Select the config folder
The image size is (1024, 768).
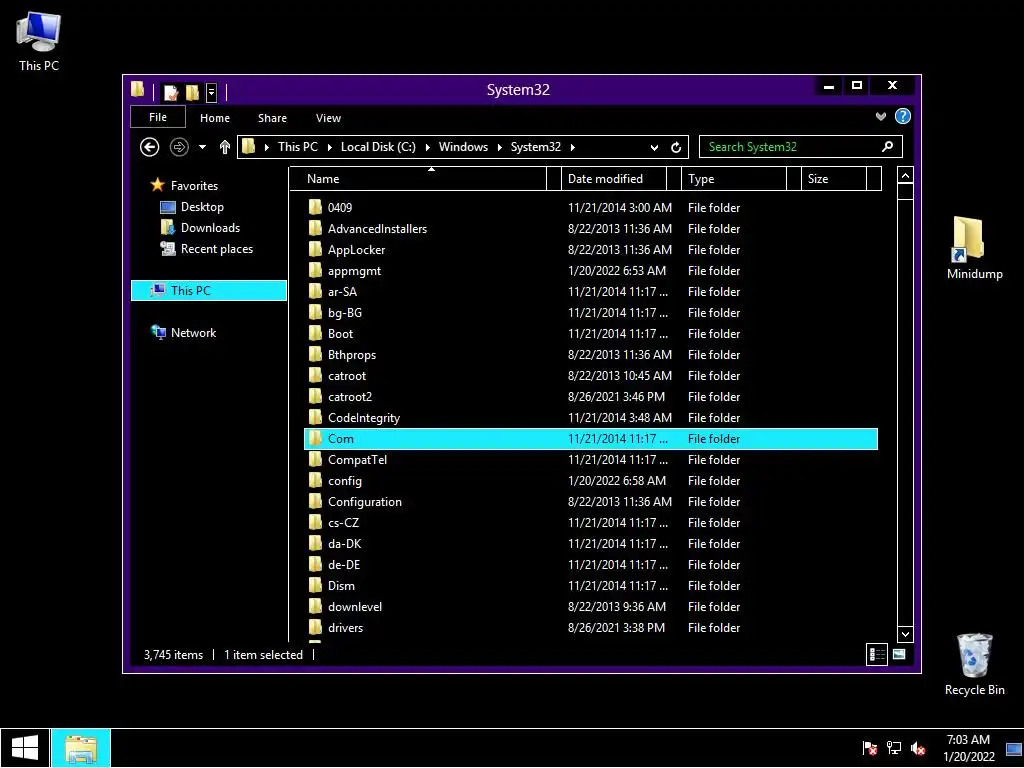click(x=344, y=481)
